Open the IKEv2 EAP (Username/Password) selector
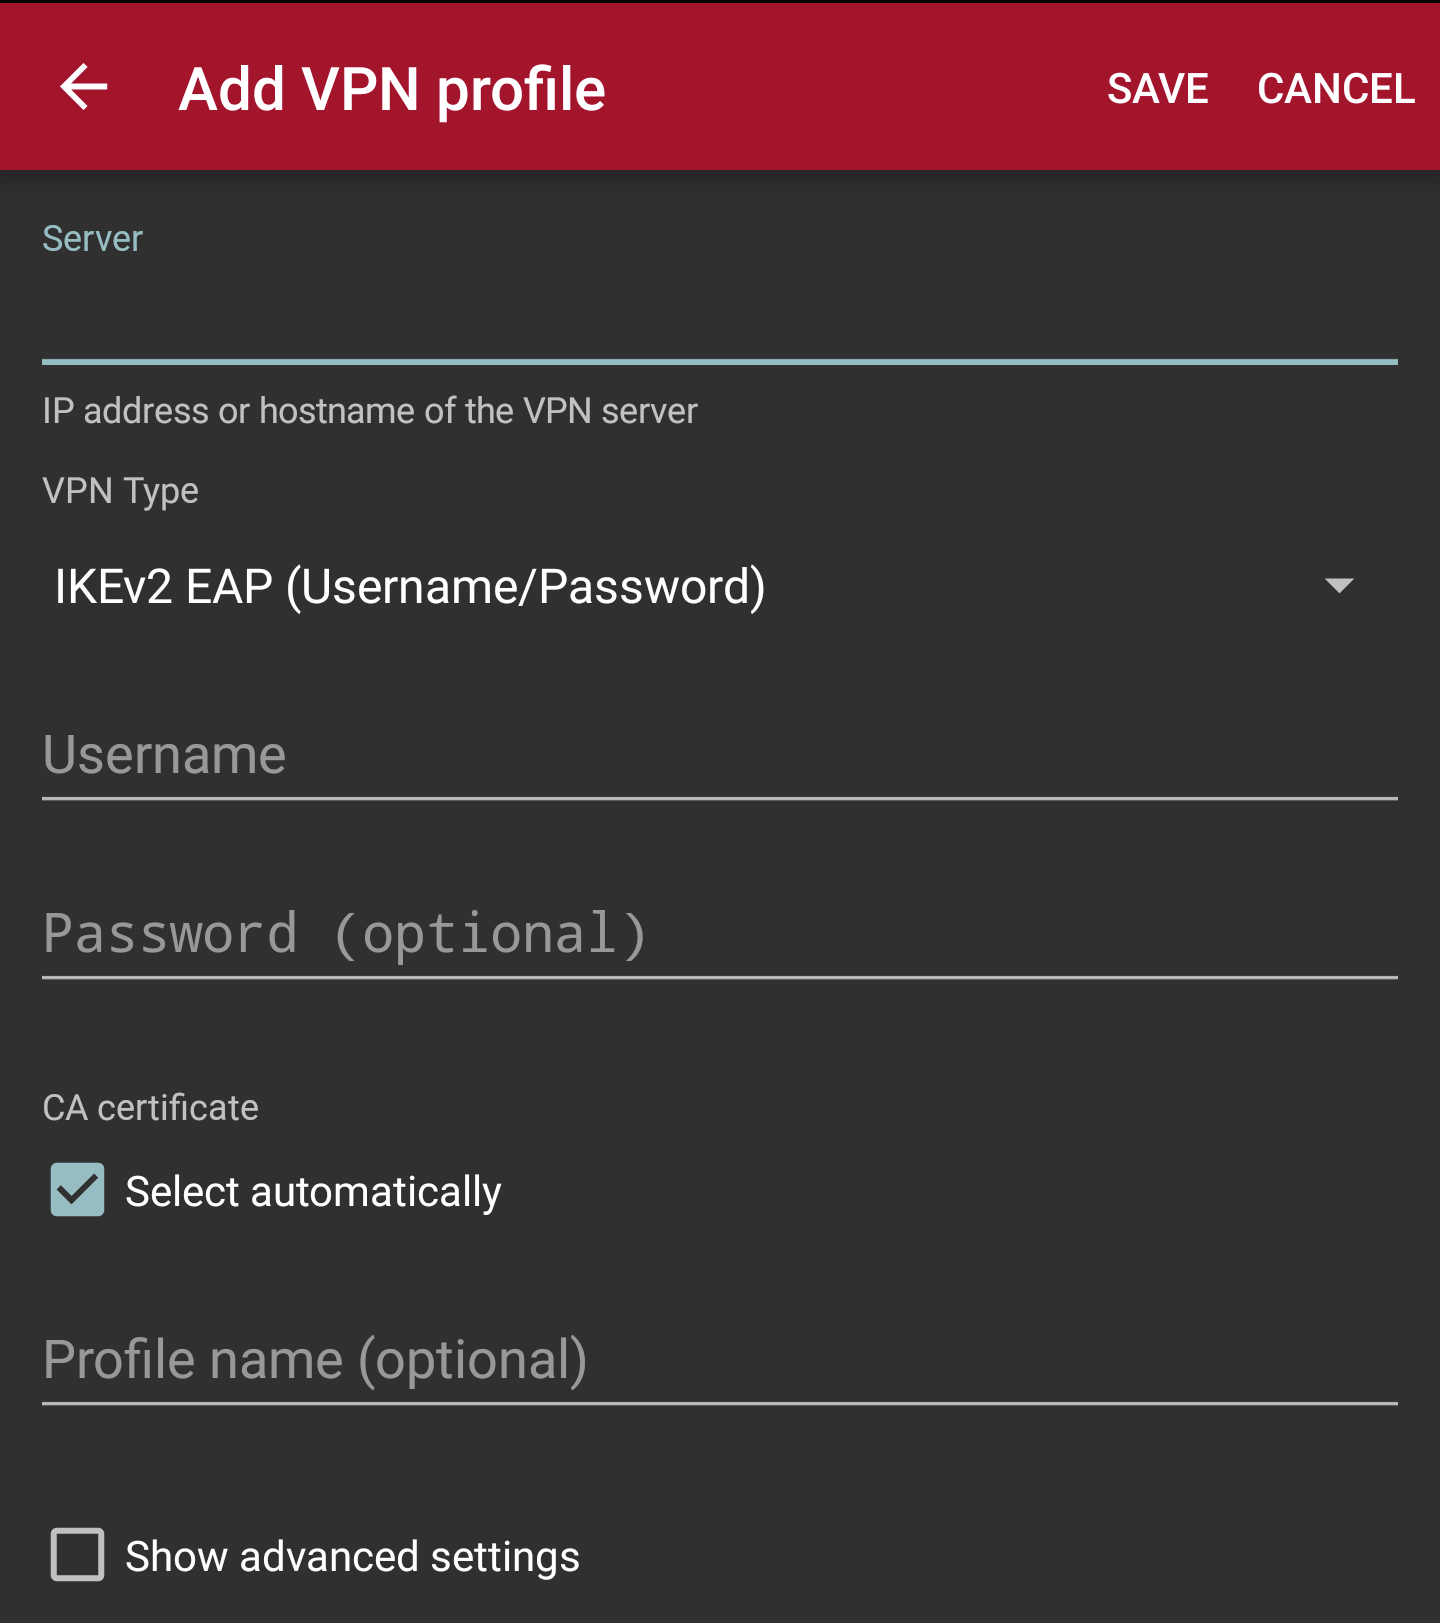This screenshot has height=1623, width=1440. [410, 587]
